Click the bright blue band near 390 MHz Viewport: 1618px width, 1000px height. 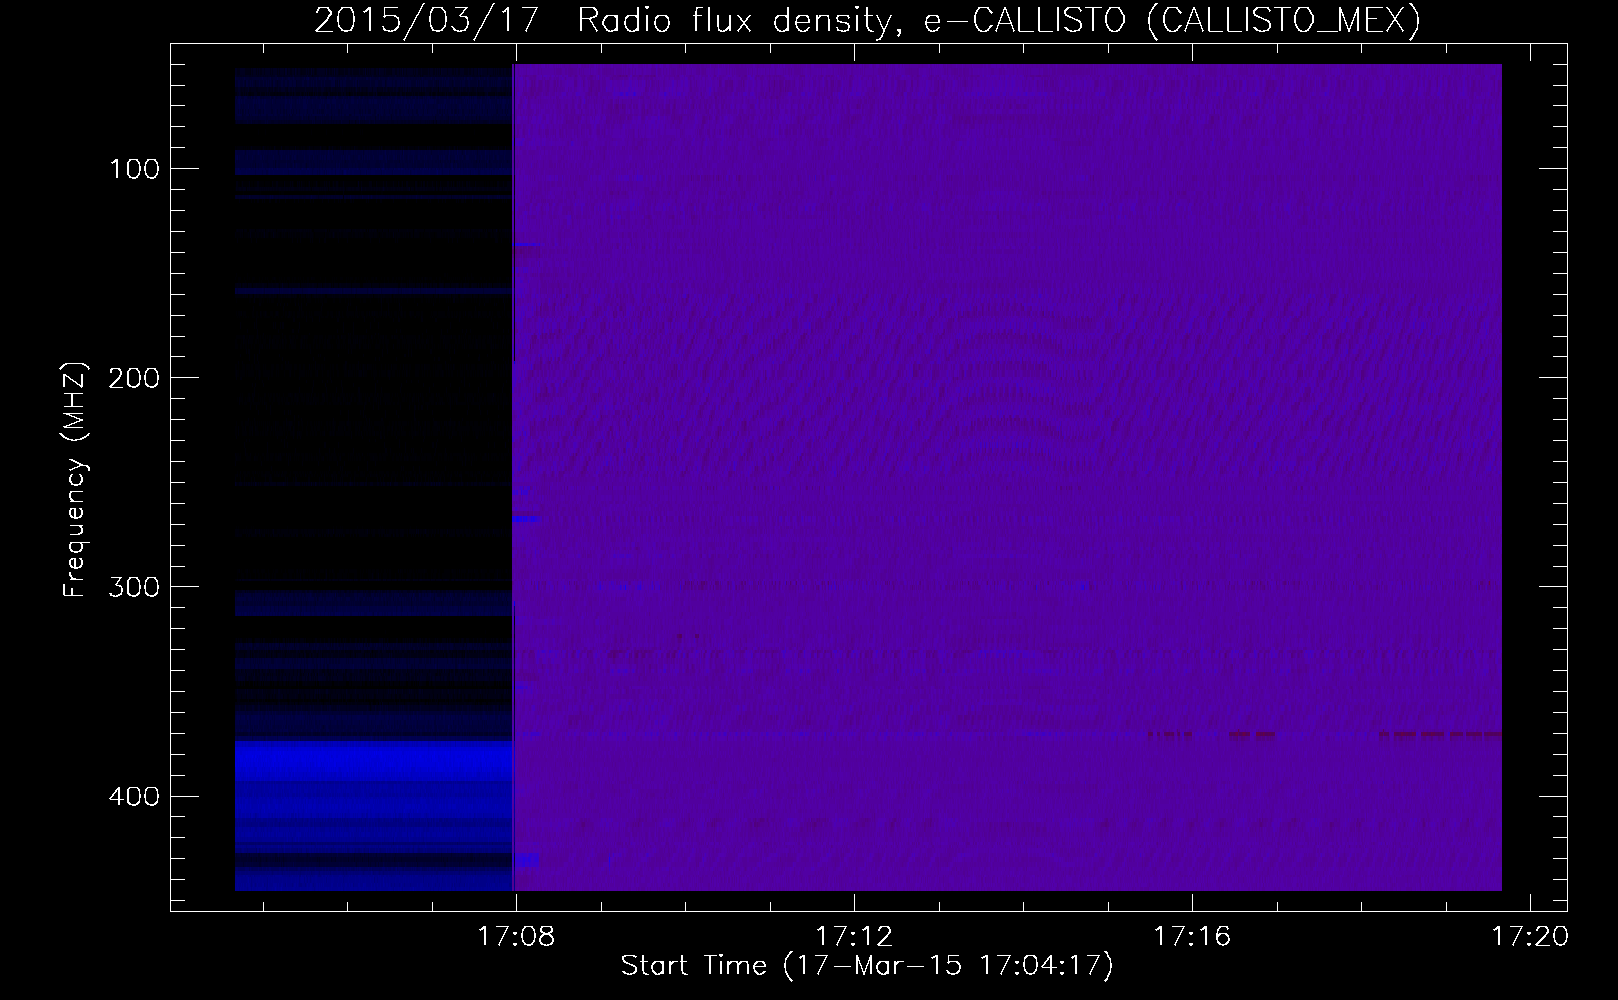(x=373, y=761)
